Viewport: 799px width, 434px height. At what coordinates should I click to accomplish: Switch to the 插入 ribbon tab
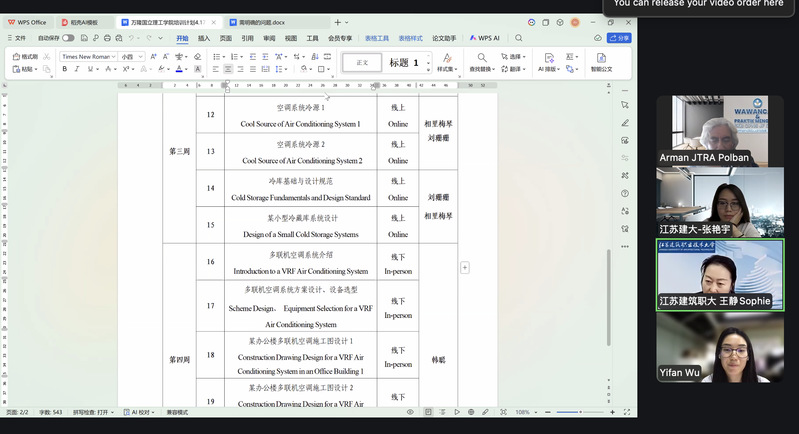point(204,38)
